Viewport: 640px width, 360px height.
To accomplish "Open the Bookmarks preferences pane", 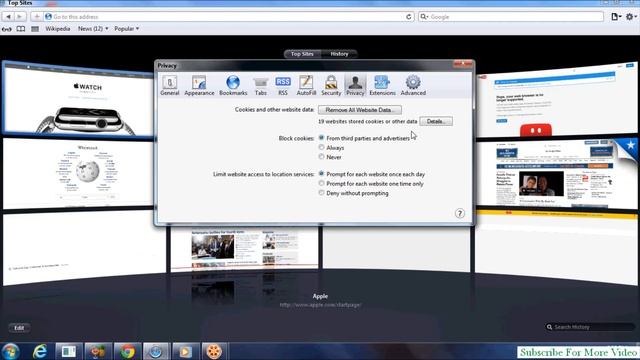I will pos(233,85).
